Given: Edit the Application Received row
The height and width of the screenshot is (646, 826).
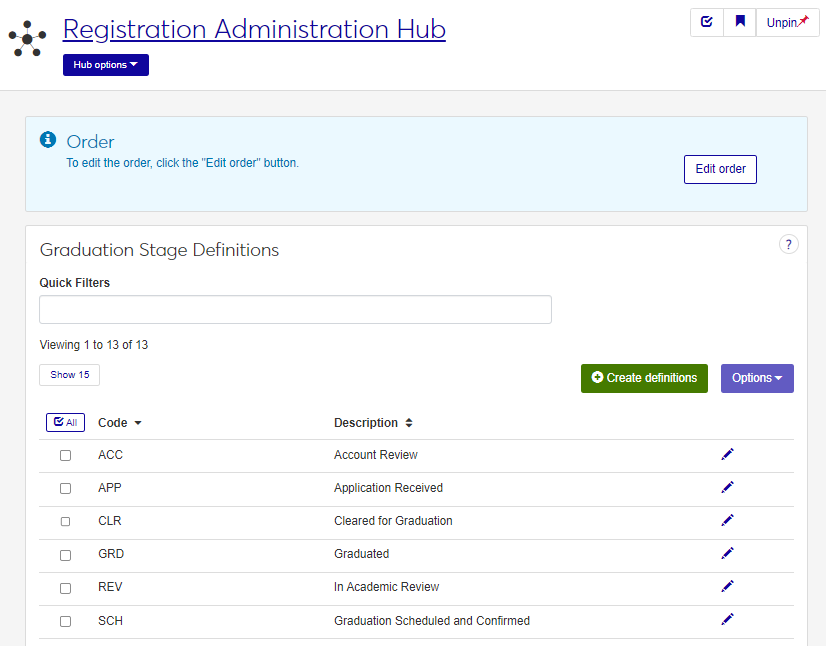Looking at the screenshot, I should click(727, 487).
